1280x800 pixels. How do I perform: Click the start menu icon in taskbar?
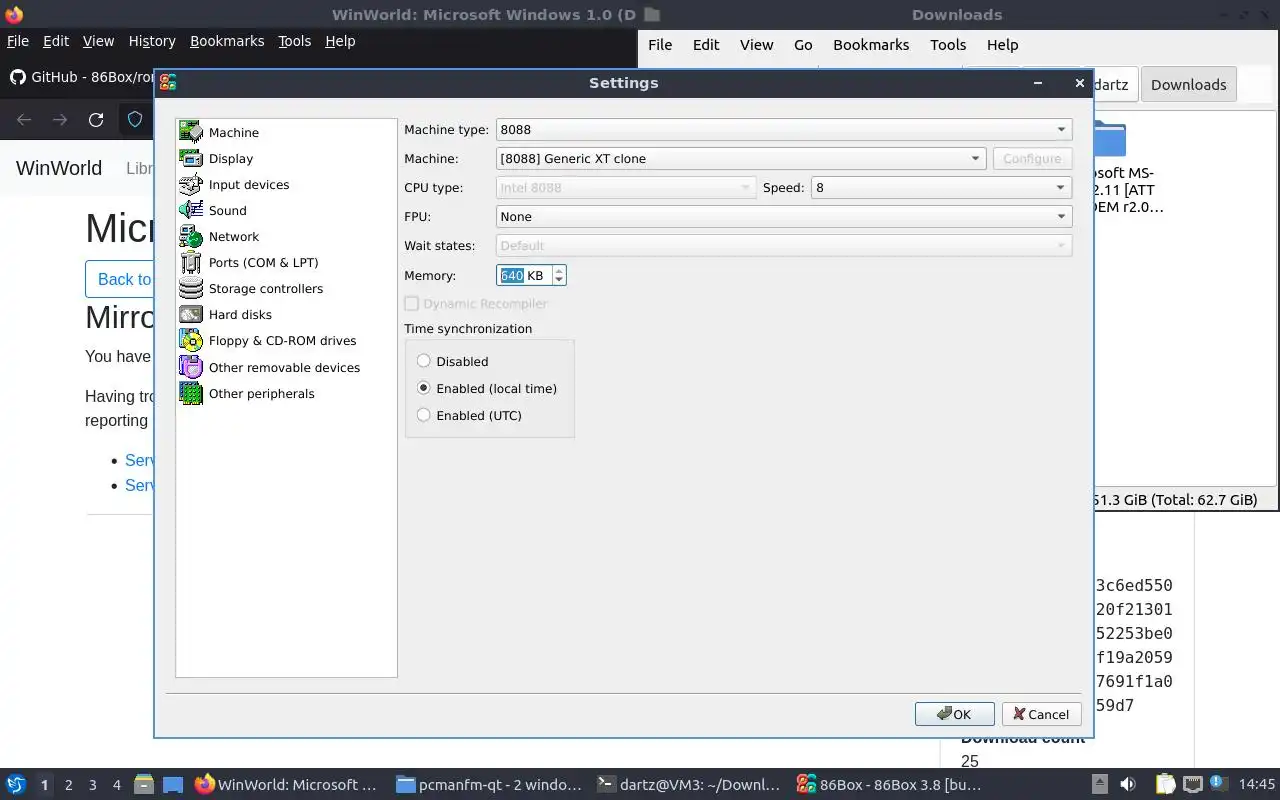pos(16,785)
